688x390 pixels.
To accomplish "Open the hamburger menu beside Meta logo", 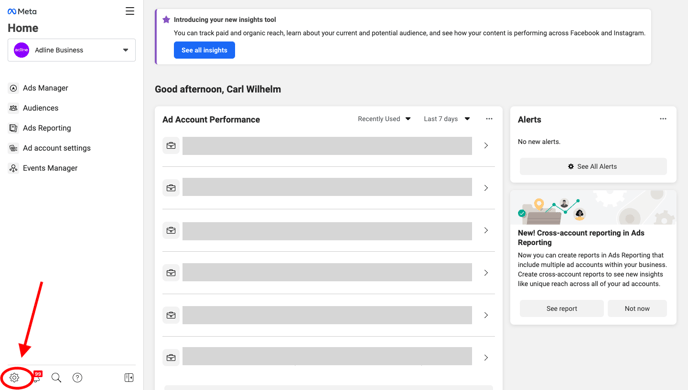I will coord(130,11).
